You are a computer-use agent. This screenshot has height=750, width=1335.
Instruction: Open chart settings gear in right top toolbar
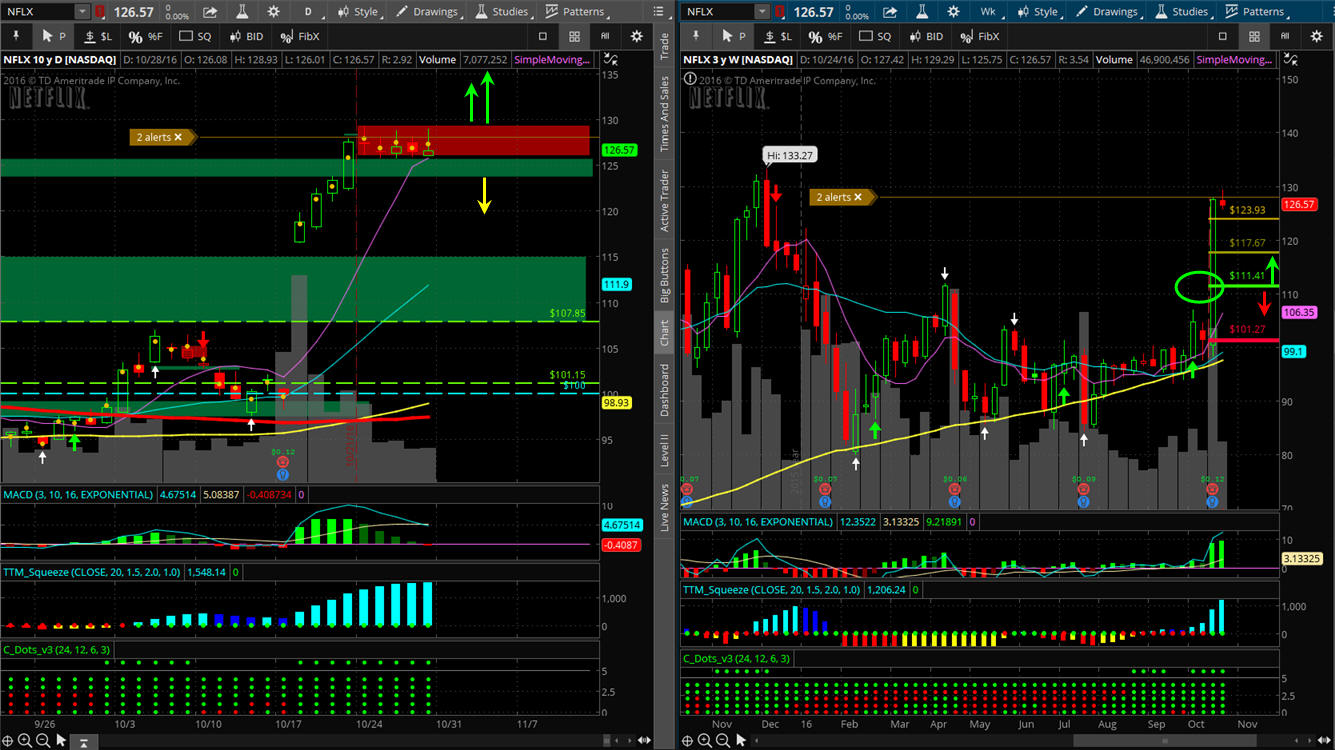pos(953,12)
